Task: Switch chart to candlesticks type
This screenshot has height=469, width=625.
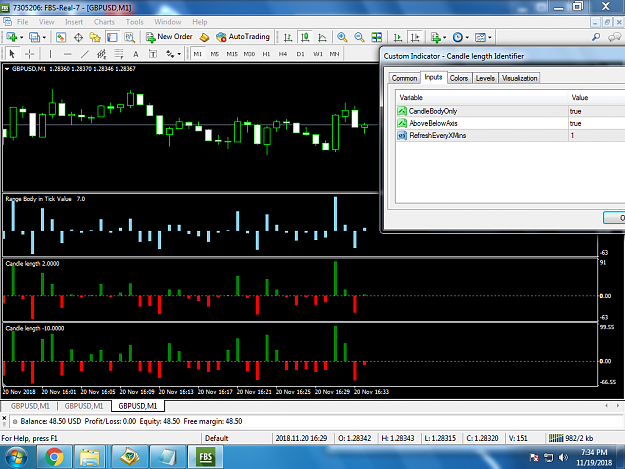Action: coord(305,37)
